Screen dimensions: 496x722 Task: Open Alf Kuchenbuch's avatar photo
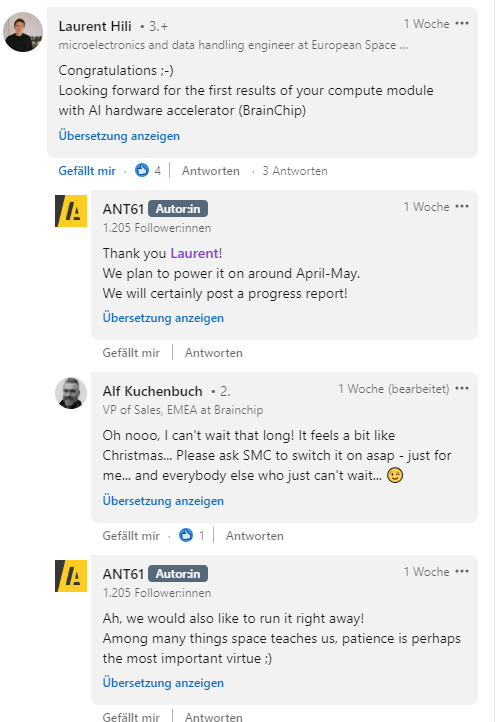point(71,393)
